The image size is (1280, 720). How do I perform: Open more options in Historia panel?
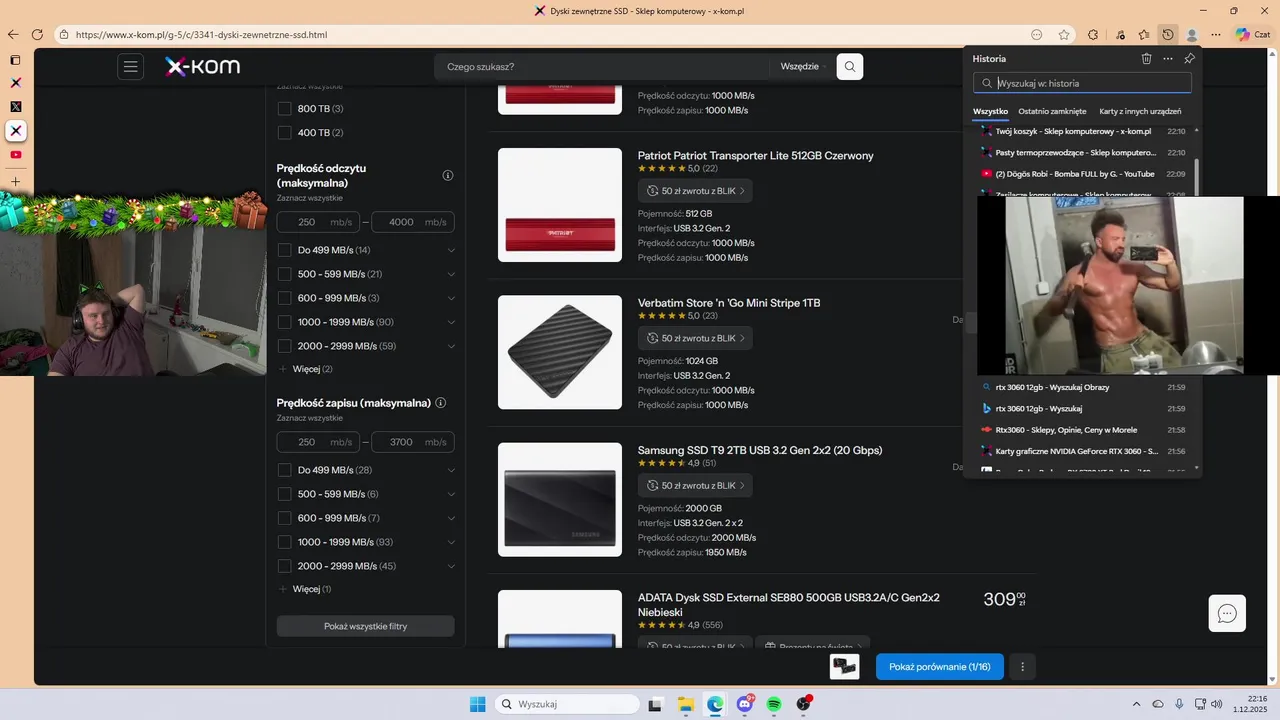click(x=1168, y=59)
